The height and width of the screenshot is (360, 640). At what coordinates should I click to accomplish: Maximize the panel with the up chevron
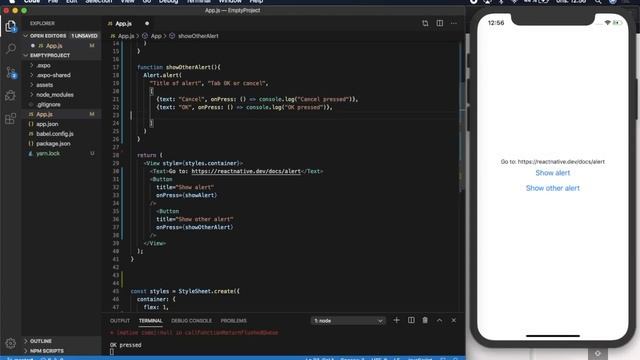439,320
